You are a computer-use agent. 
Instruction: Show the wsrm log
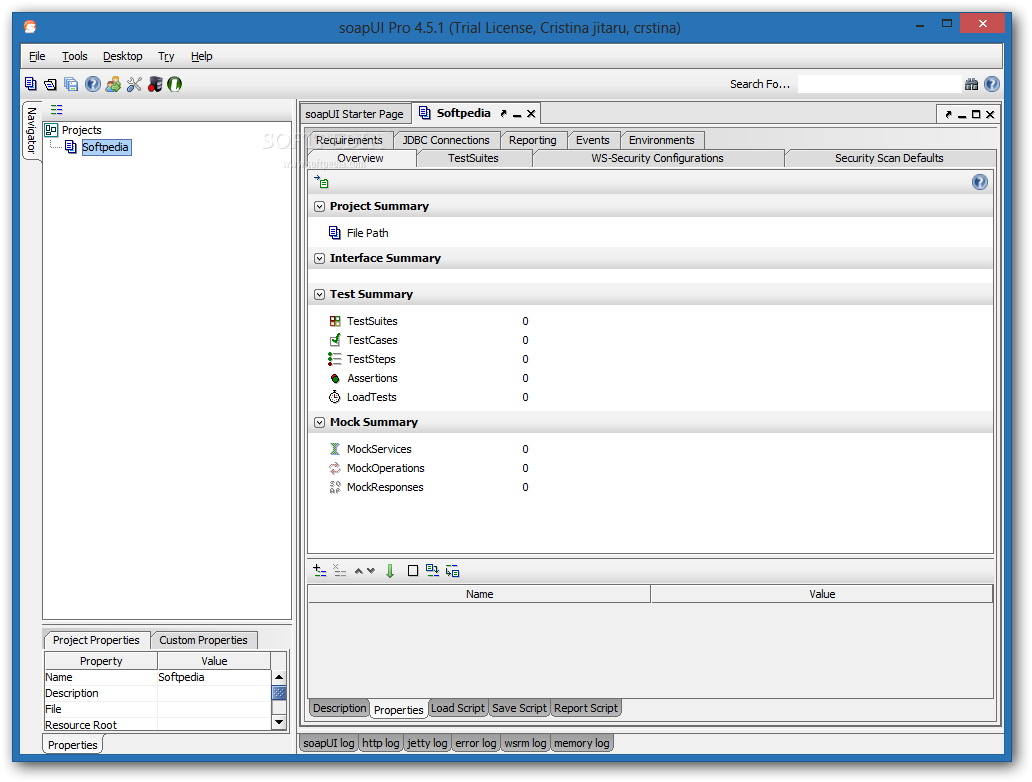(x=525, y=743)
